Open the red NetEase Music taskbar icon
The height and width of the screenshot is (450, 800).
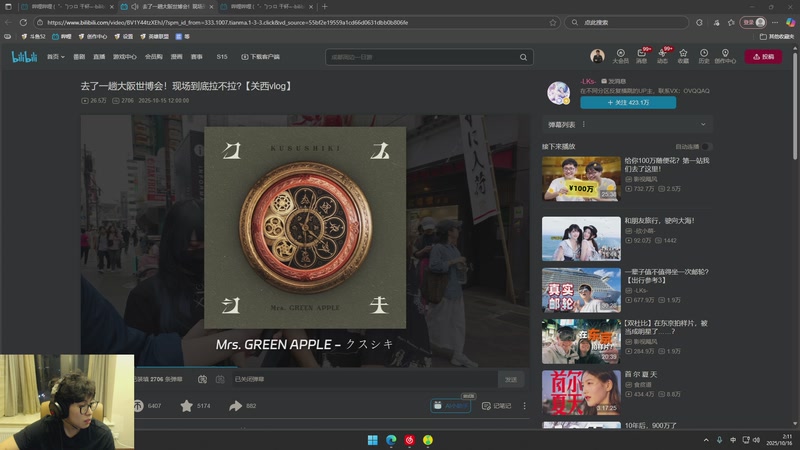click(x=410, y=440)
